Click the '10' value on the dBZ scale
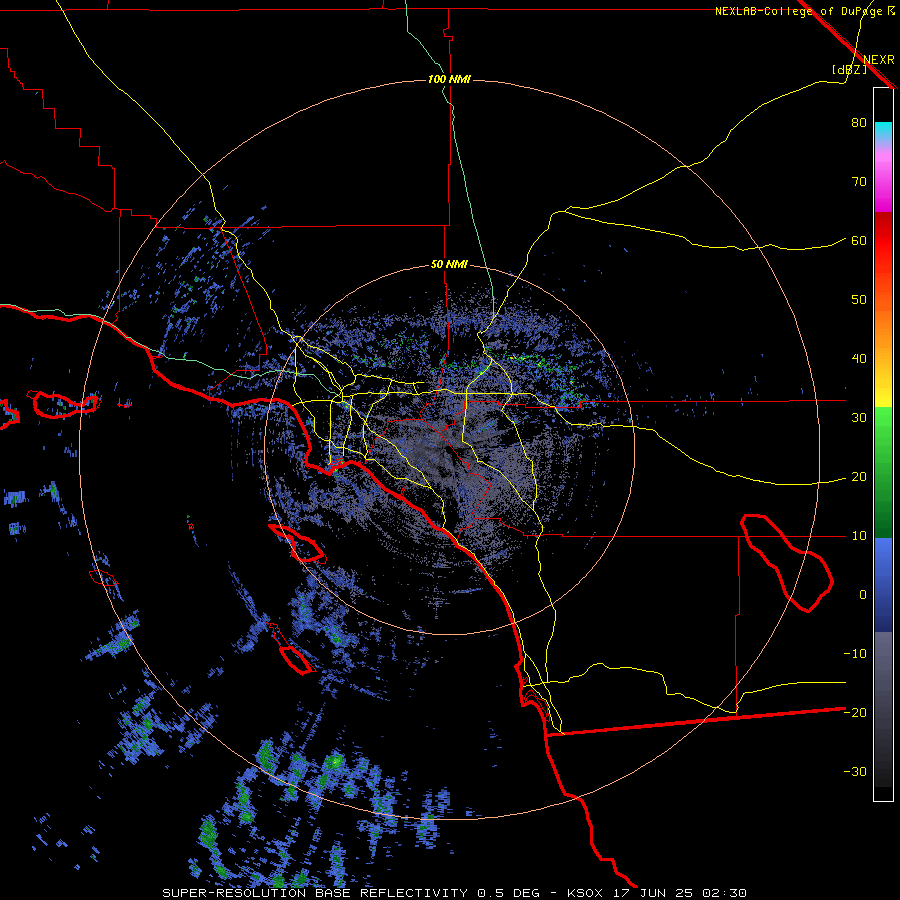Image resolution: width=900 pixels, height=900 pixels. (x=859, y=537)
